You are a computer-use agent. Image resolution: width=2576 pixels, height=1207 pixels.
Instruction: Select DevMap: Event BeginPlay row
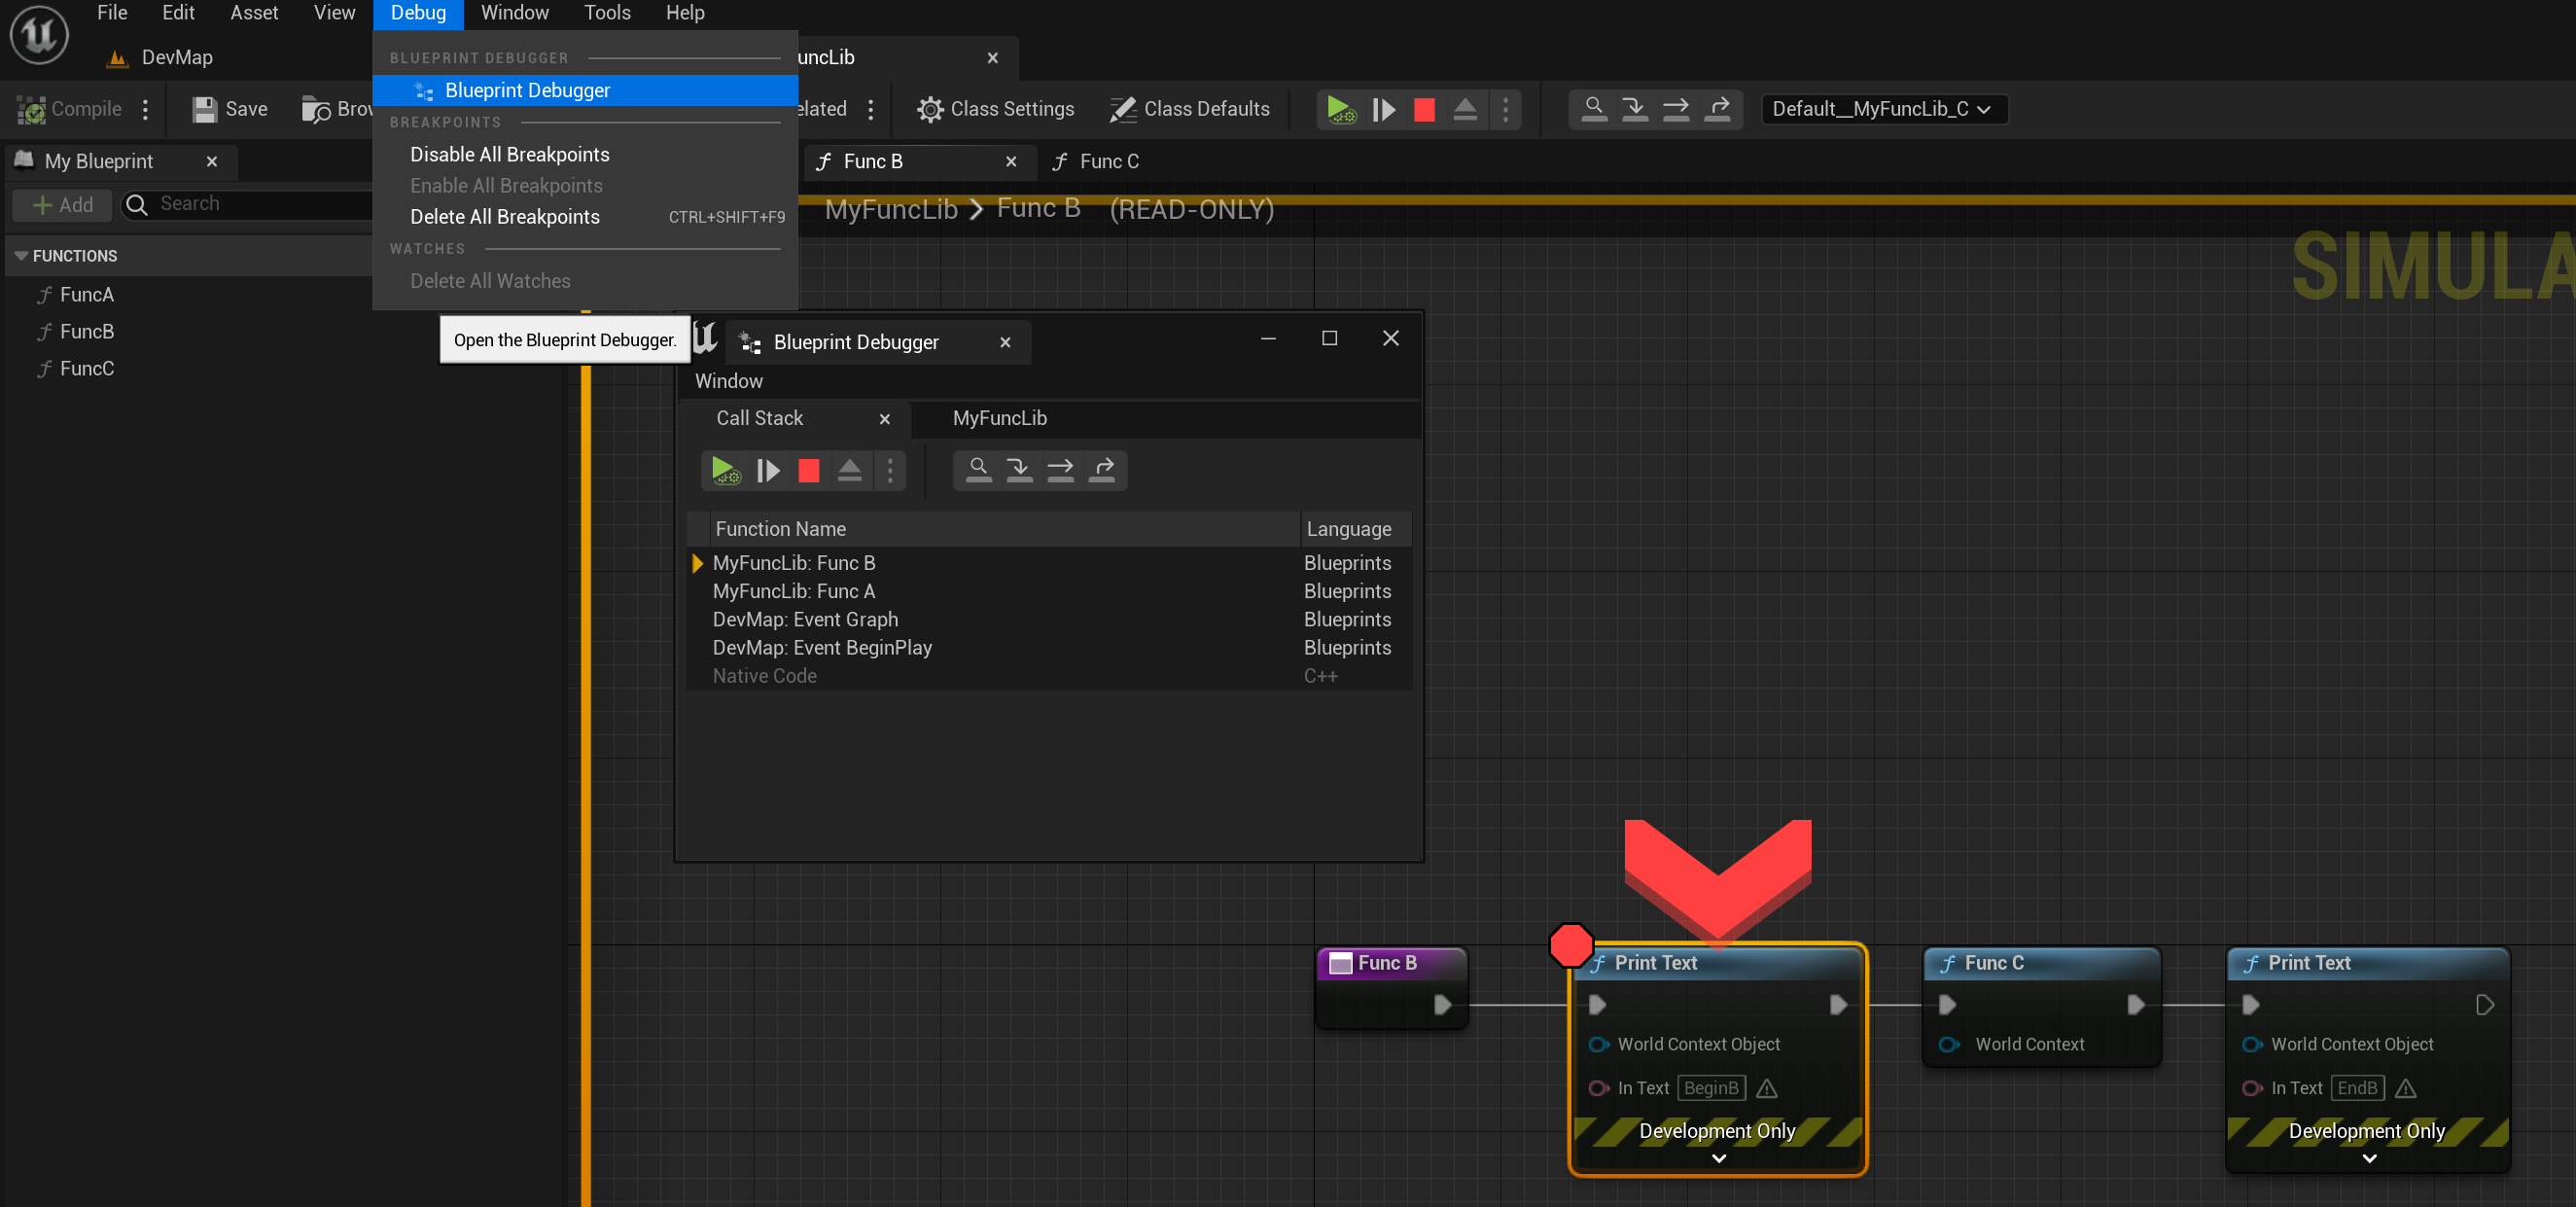[1049, 647]
